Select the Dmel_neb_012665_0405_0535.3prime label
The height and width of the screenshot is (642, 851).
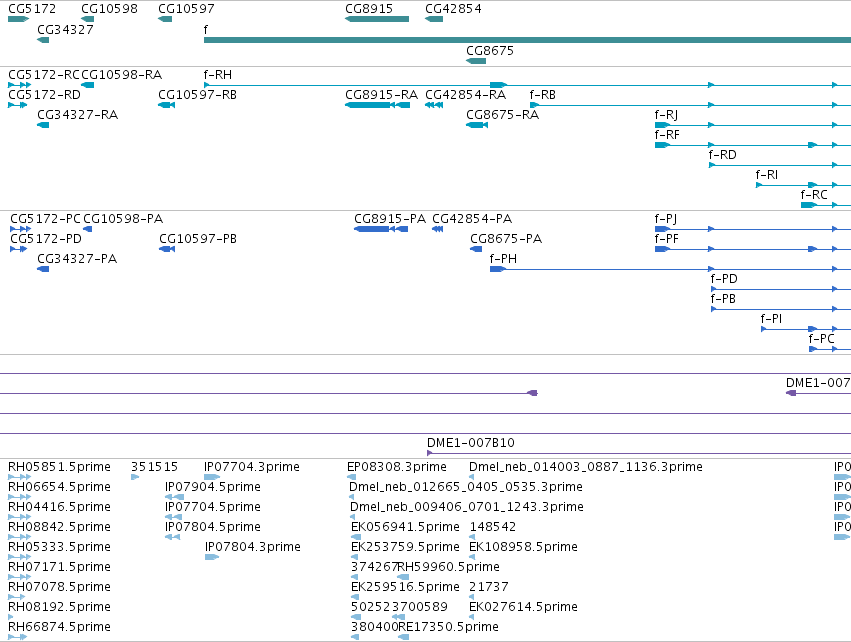(466, 487)
